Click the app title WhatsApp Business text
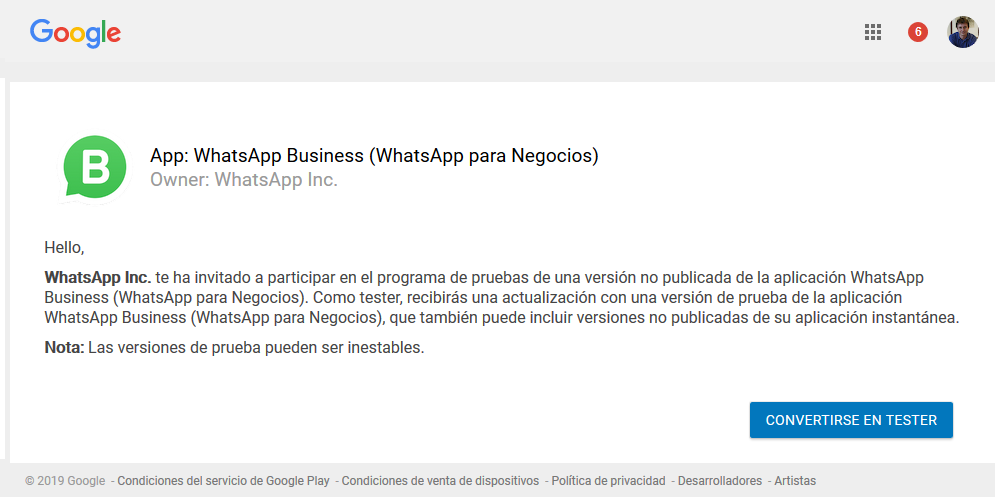This screenshot has width=995, height=497. point(374,156)
